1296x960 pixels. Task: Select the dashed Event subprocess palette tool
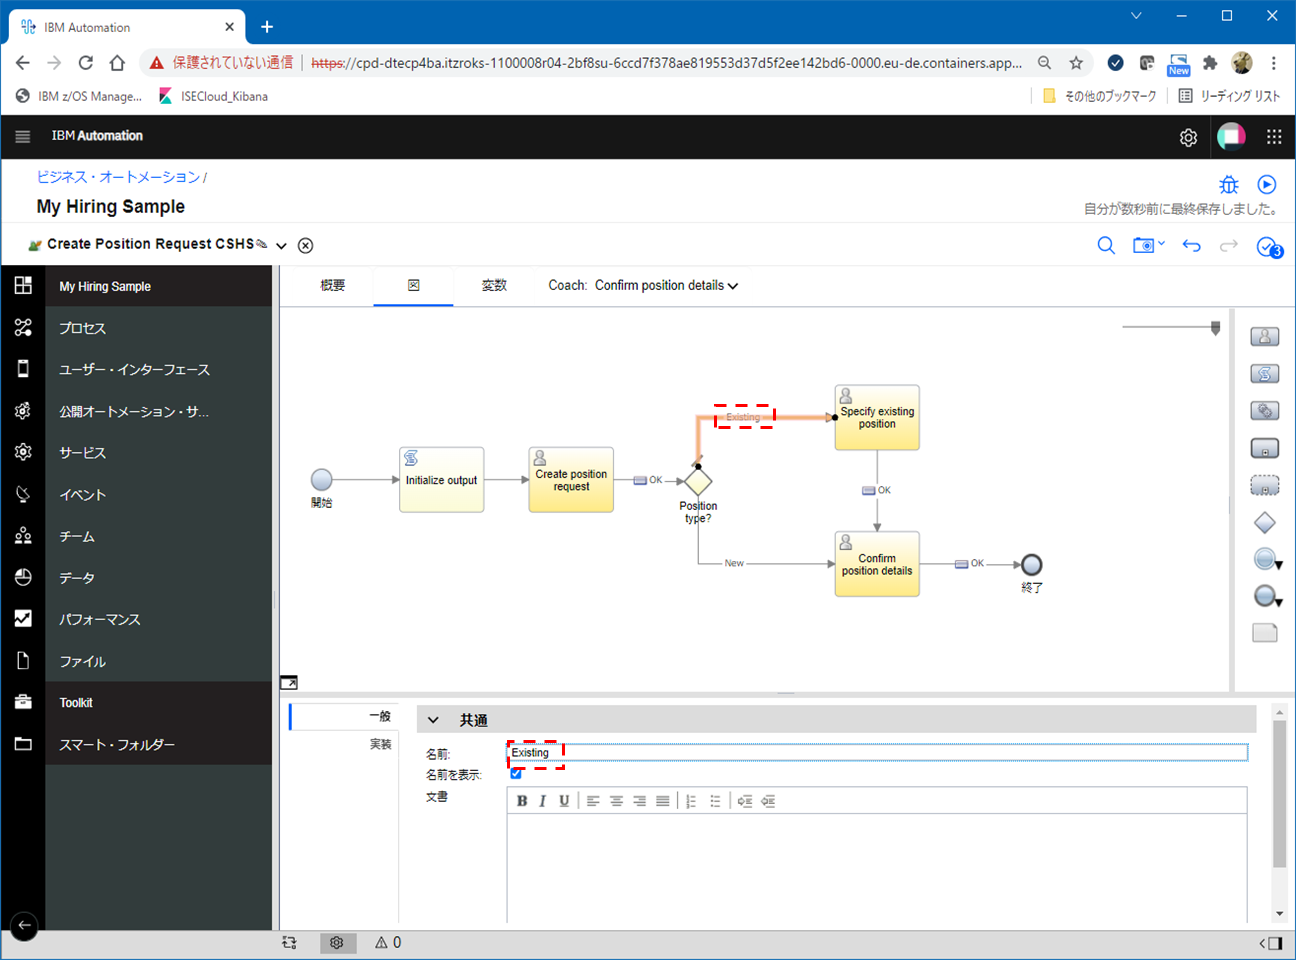point(1265,485)
